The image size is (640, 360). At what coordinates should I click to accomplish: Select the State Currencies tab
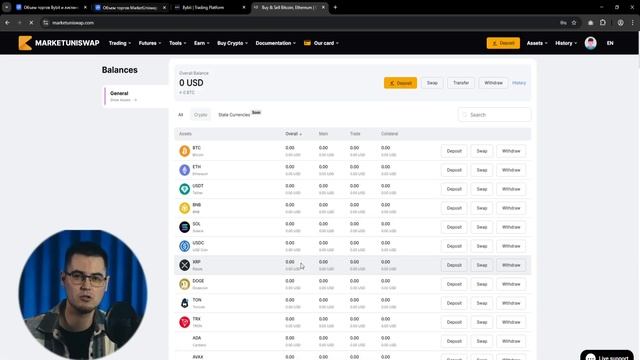pyautogui.click(x=234, y=115)
